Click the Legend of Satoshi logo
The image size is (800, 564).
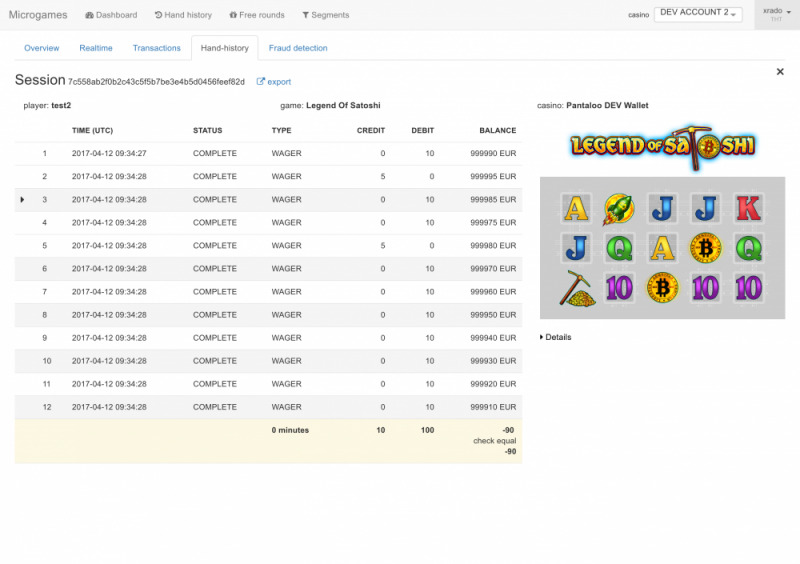click(662, 146)
